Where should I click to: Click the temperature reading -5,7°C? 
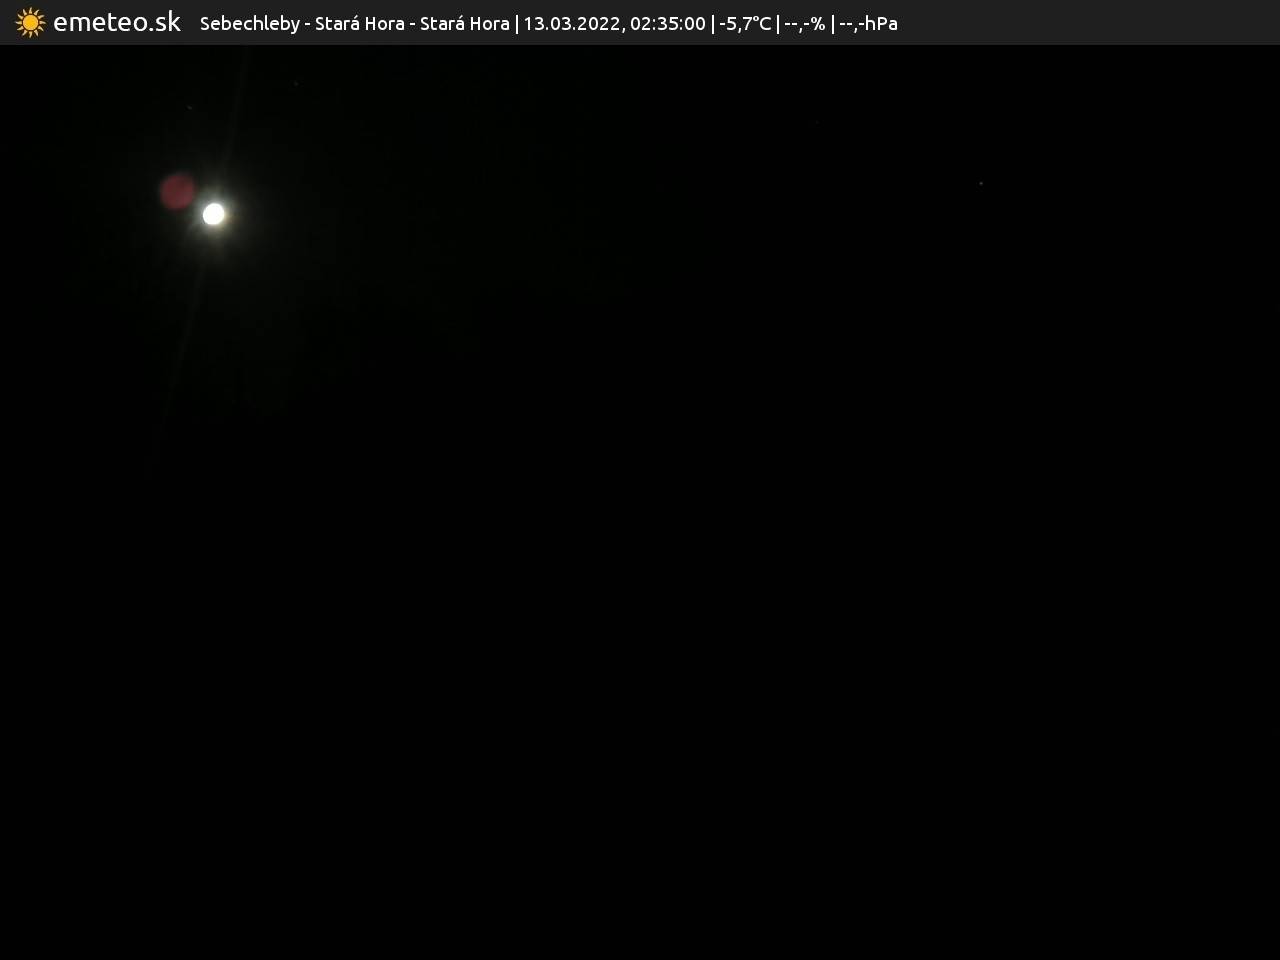(745, 23)
